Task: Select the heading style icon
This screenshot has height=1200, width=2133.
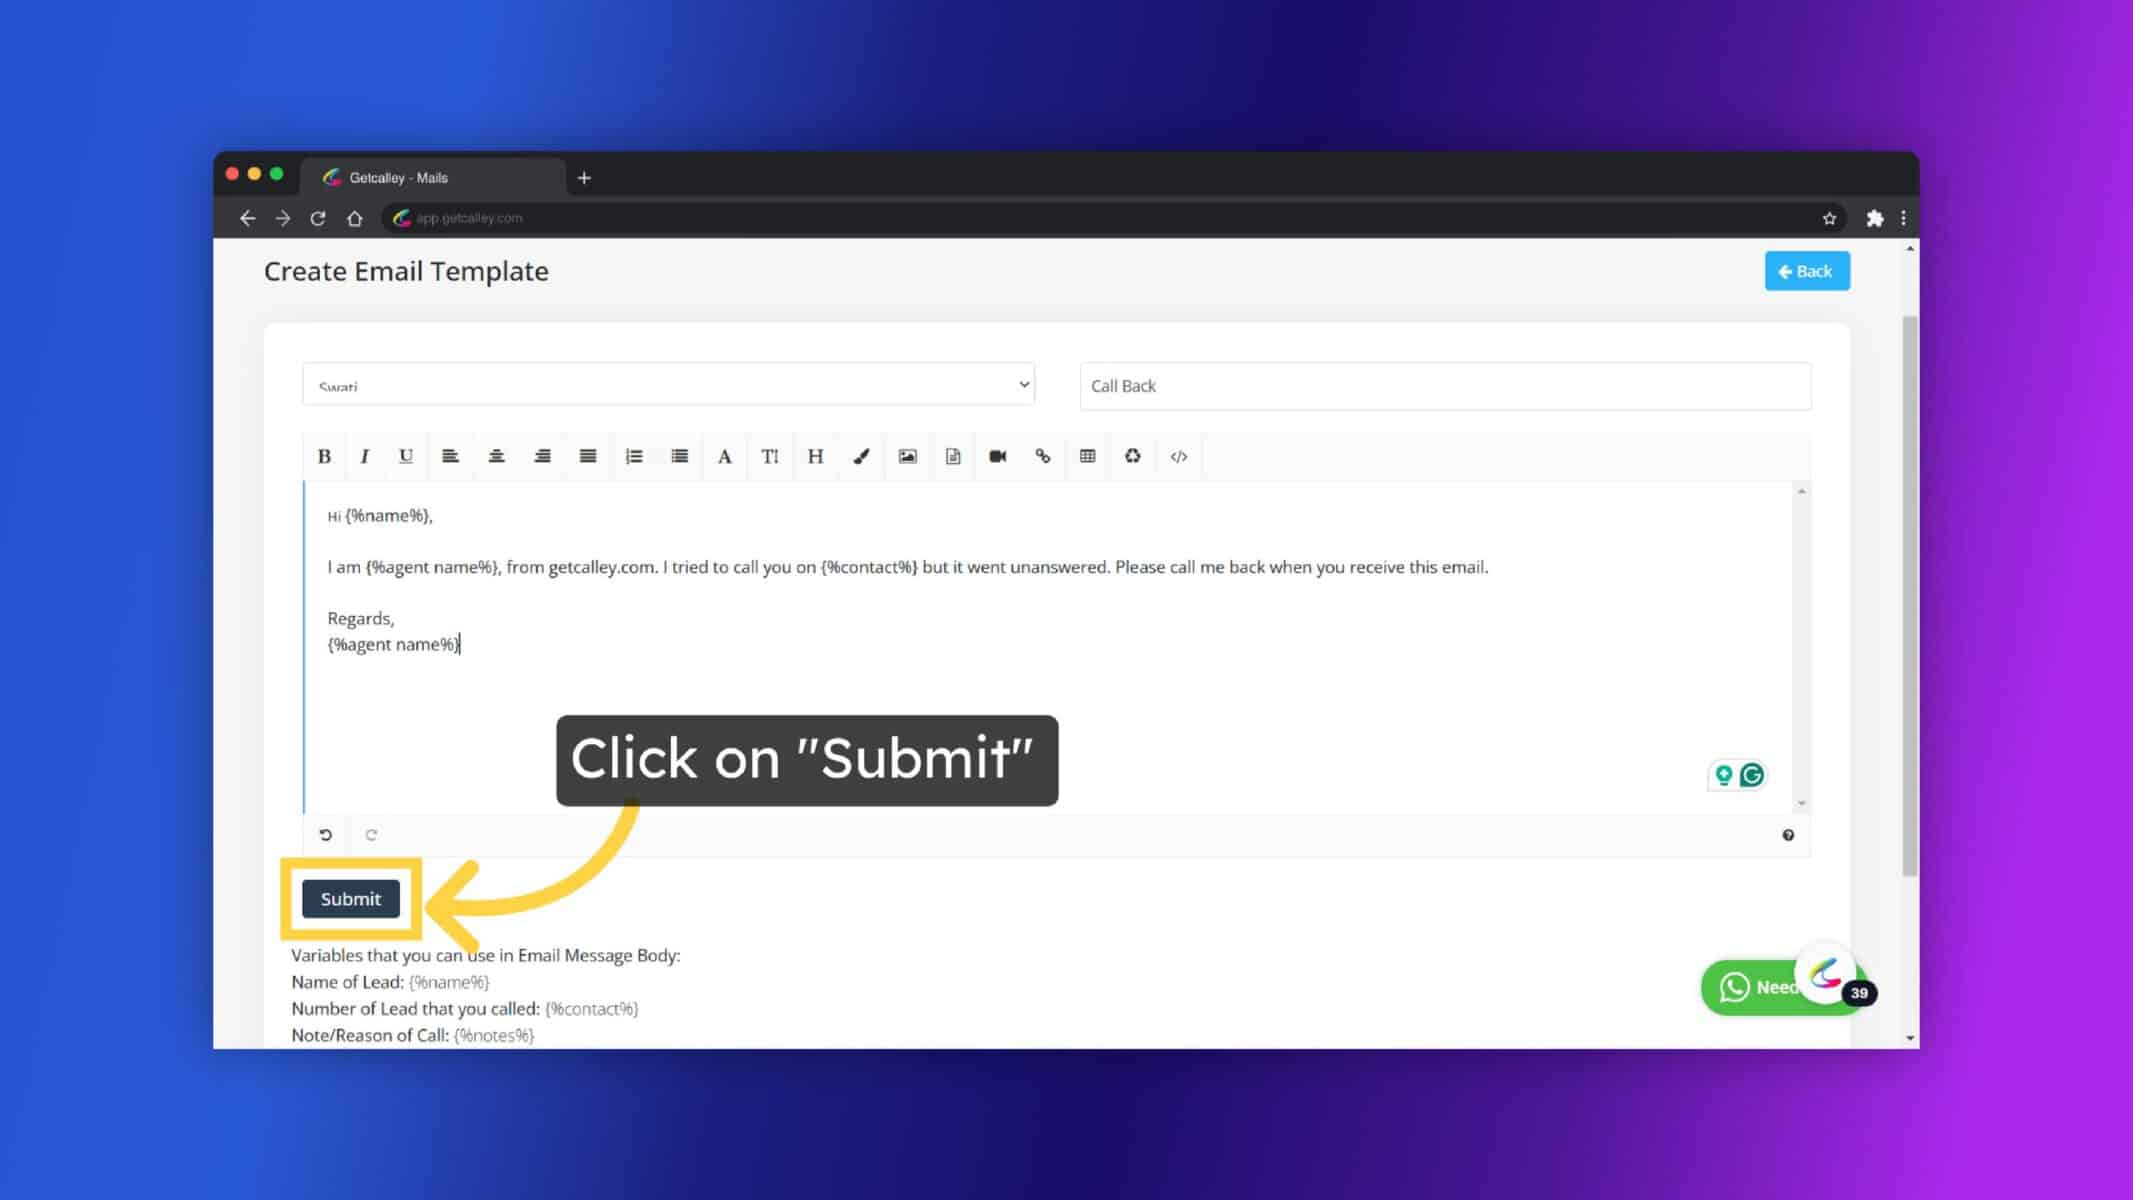Action: tap(816, 456)
